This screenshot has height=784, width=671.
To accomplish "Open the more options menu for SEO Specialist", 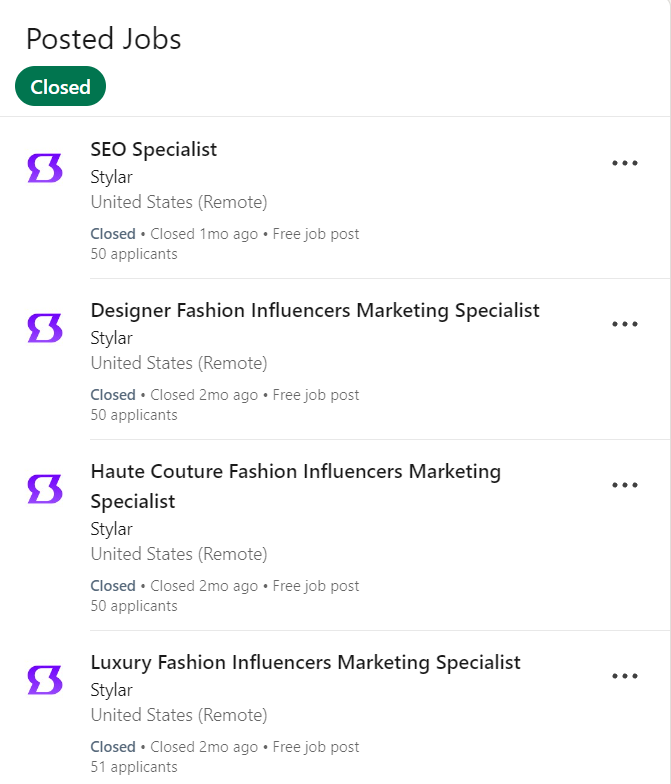I will [624, 164].
